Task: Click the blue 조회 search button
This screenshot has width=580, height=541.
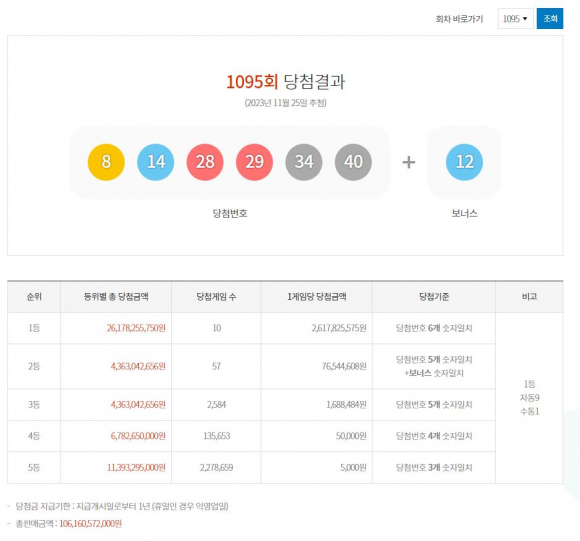Action: click(550, 18)
